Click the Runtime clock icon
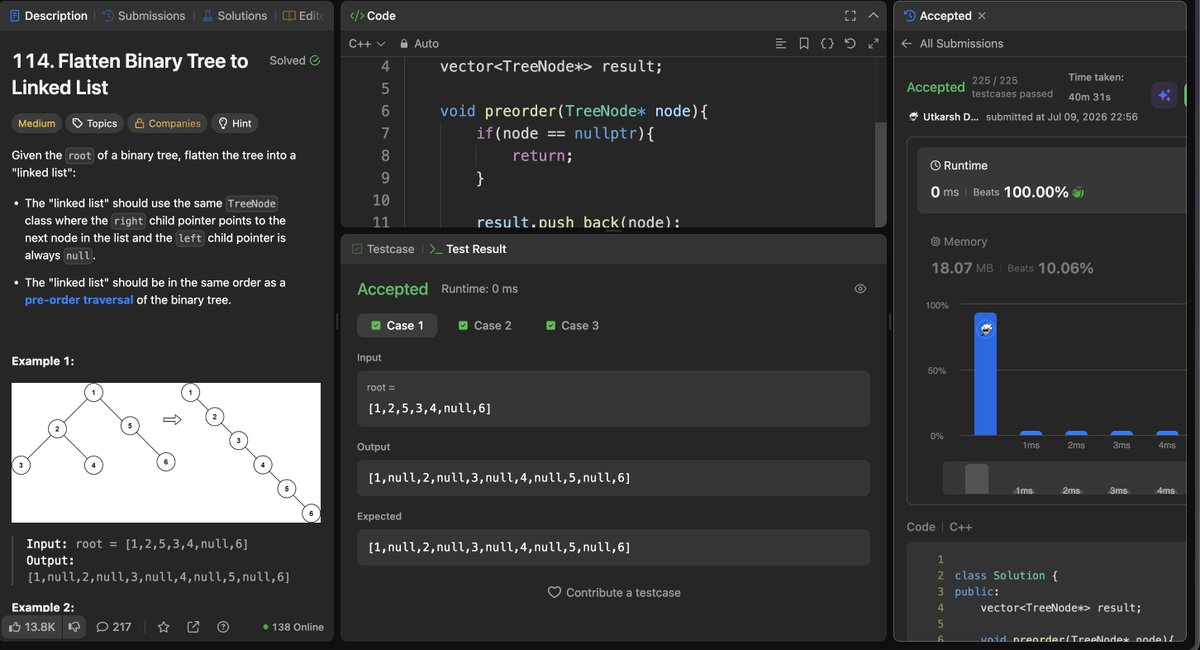Screen dimensions: 1200x650 pos(935,166)
